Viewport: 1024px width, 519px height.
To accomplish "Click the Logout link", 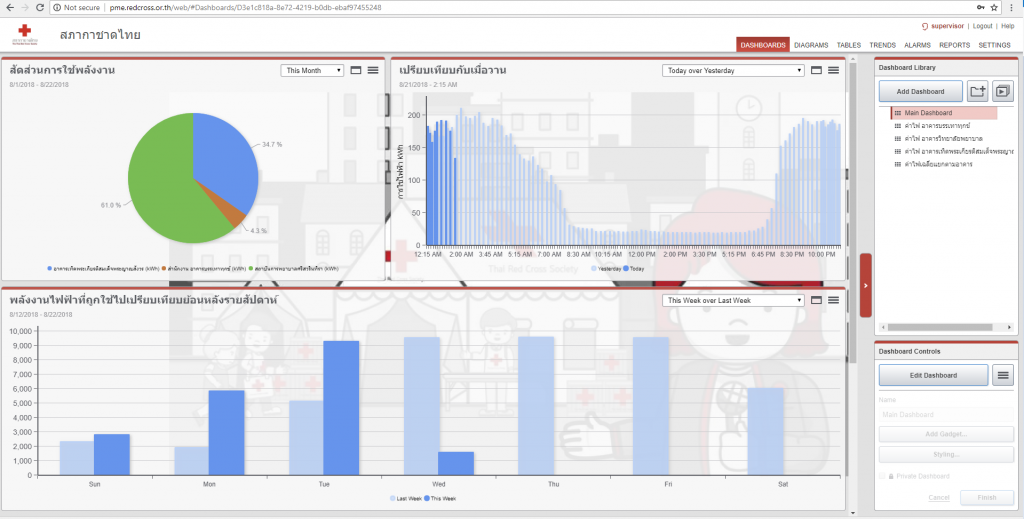I will (982, 25).
